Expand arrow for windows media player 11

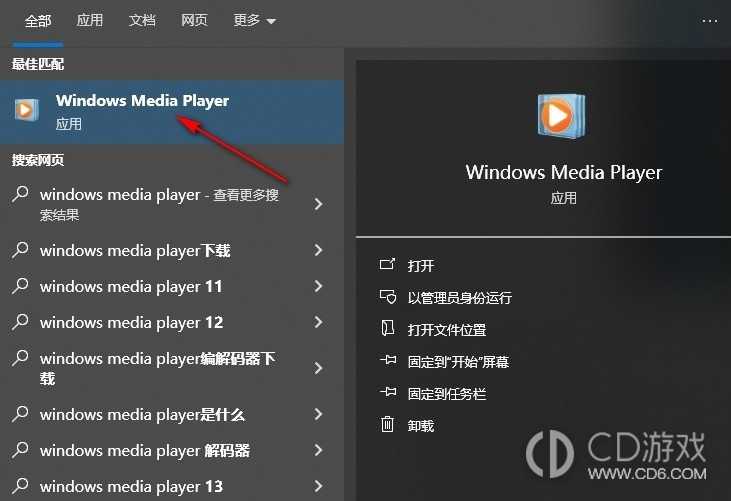[x=318, y=286]
